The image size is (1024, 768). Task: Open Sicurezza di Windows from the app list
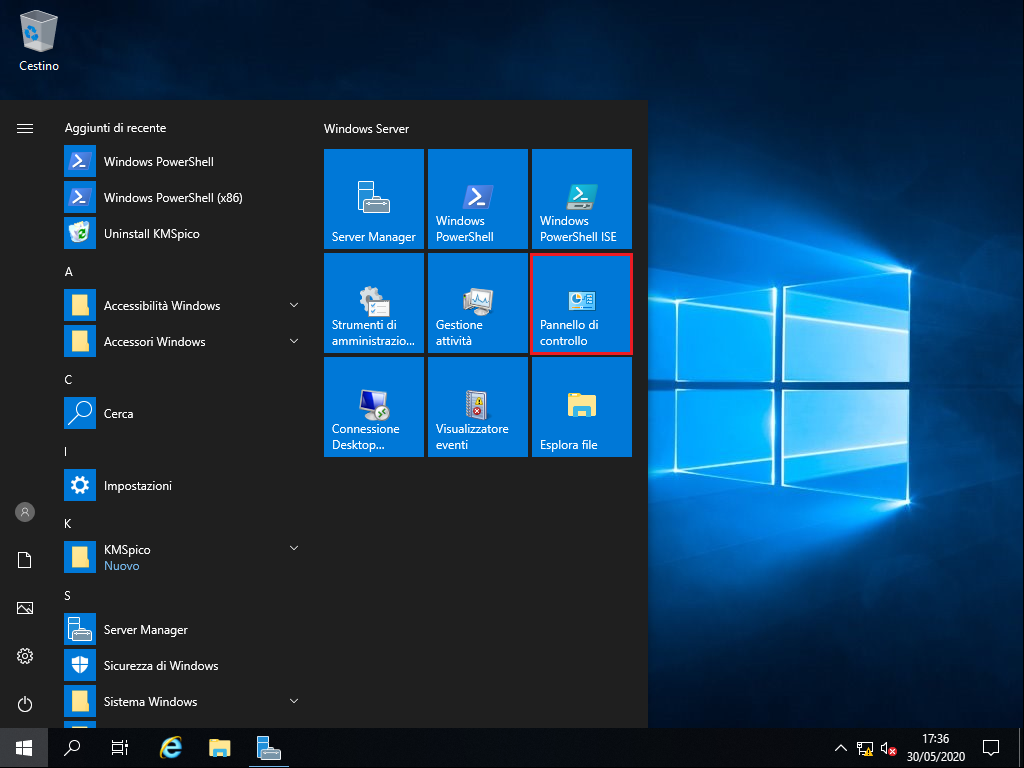coord(183,665)
